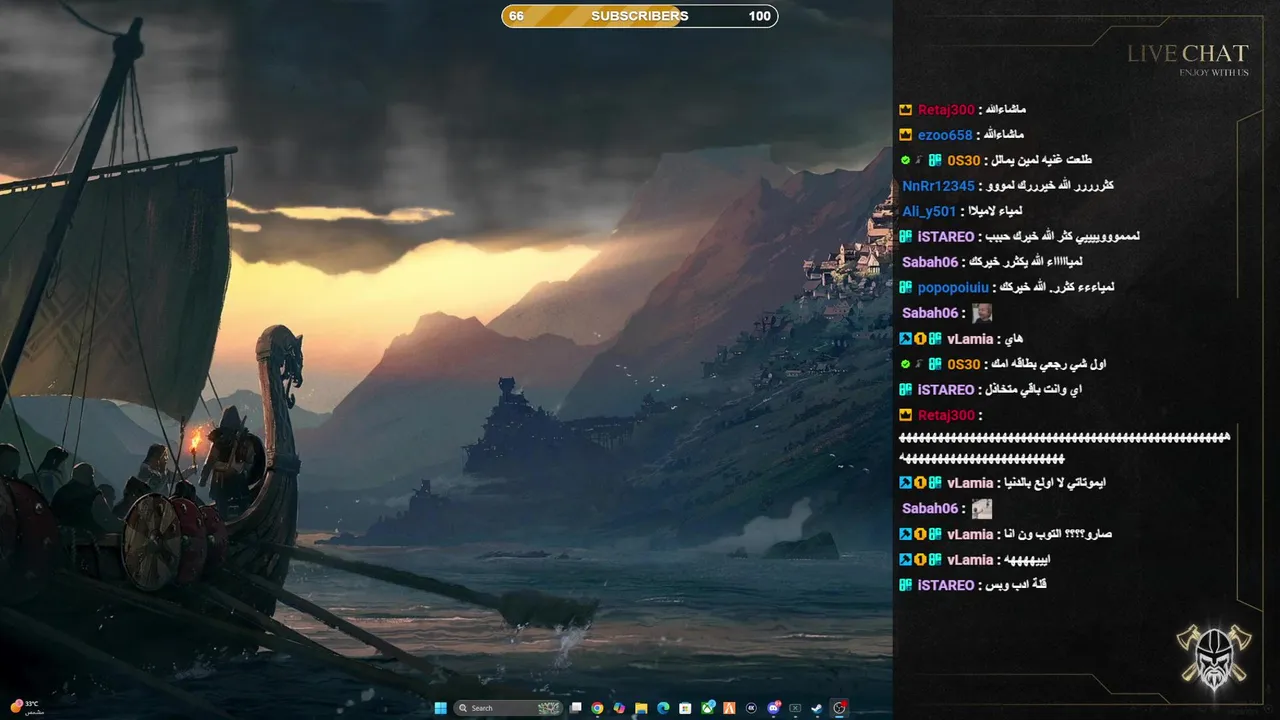
Task: Click ISTAREO on the كثر الله خيرك حبيب message
Action: coord(946,237)
